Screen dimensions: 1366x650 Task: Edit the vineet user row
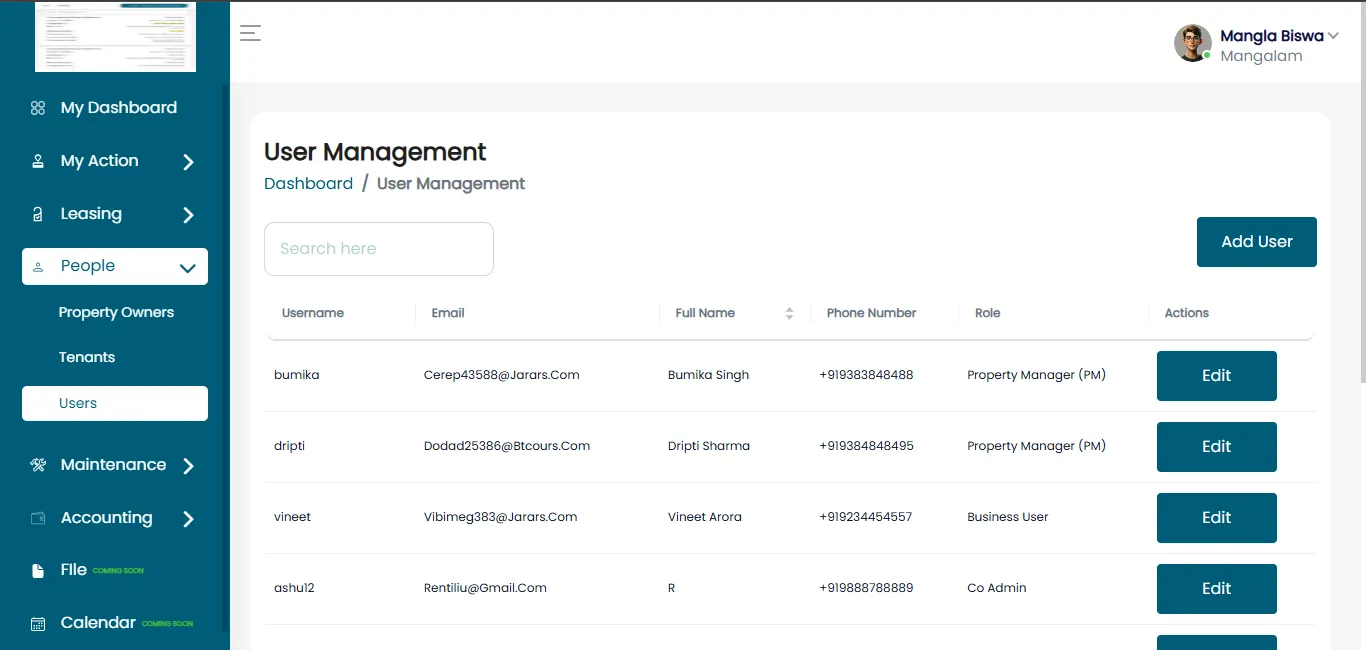pos(1217,518)
